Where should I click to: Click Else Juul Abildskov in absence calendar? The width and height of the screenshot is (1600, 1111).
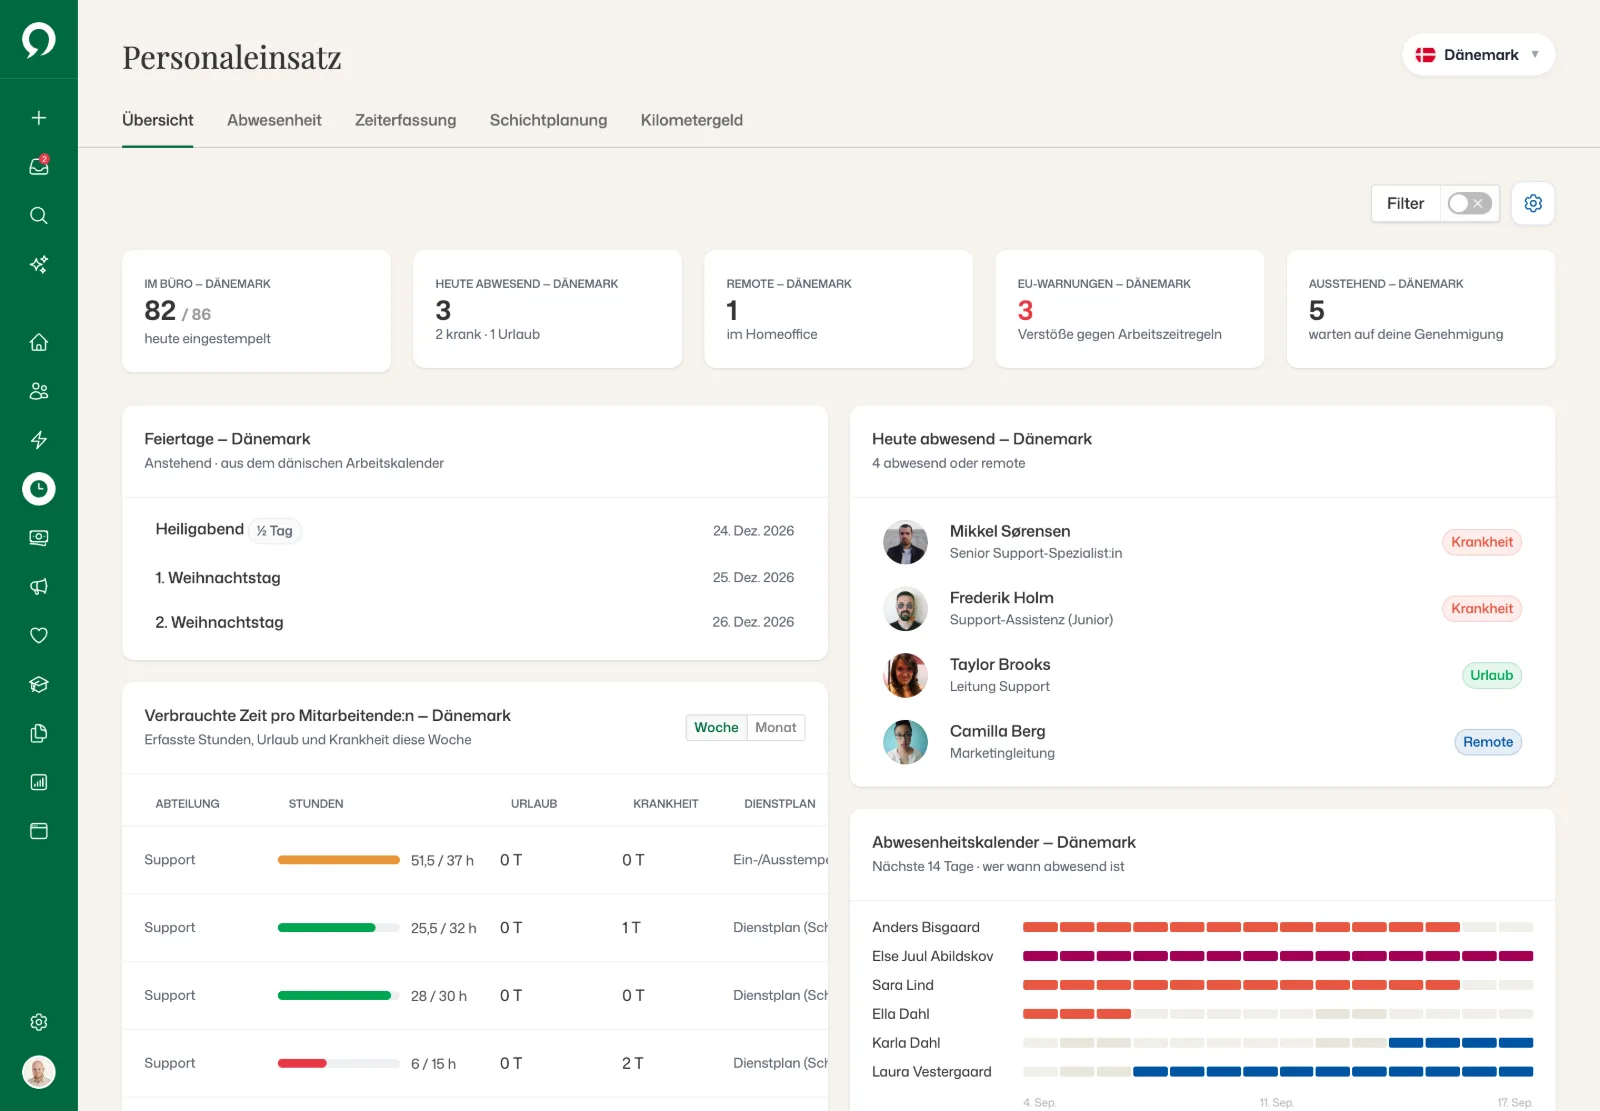pyautogui.click(x=932, y=956)
